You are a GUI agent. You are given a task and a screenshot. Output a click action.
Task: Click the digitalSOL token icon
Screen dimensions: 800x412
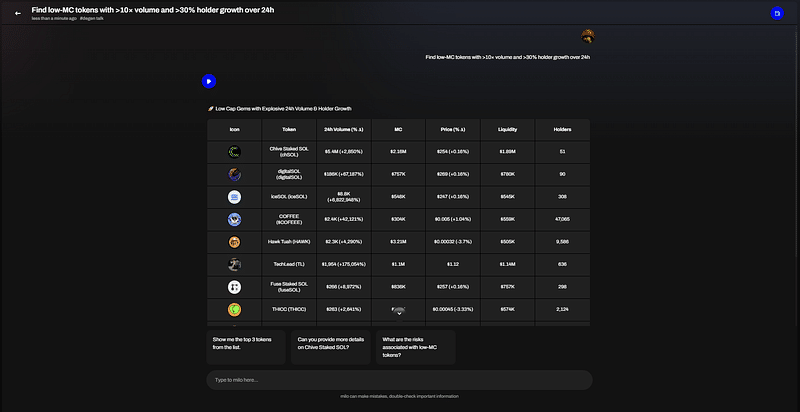pos(234,174)
